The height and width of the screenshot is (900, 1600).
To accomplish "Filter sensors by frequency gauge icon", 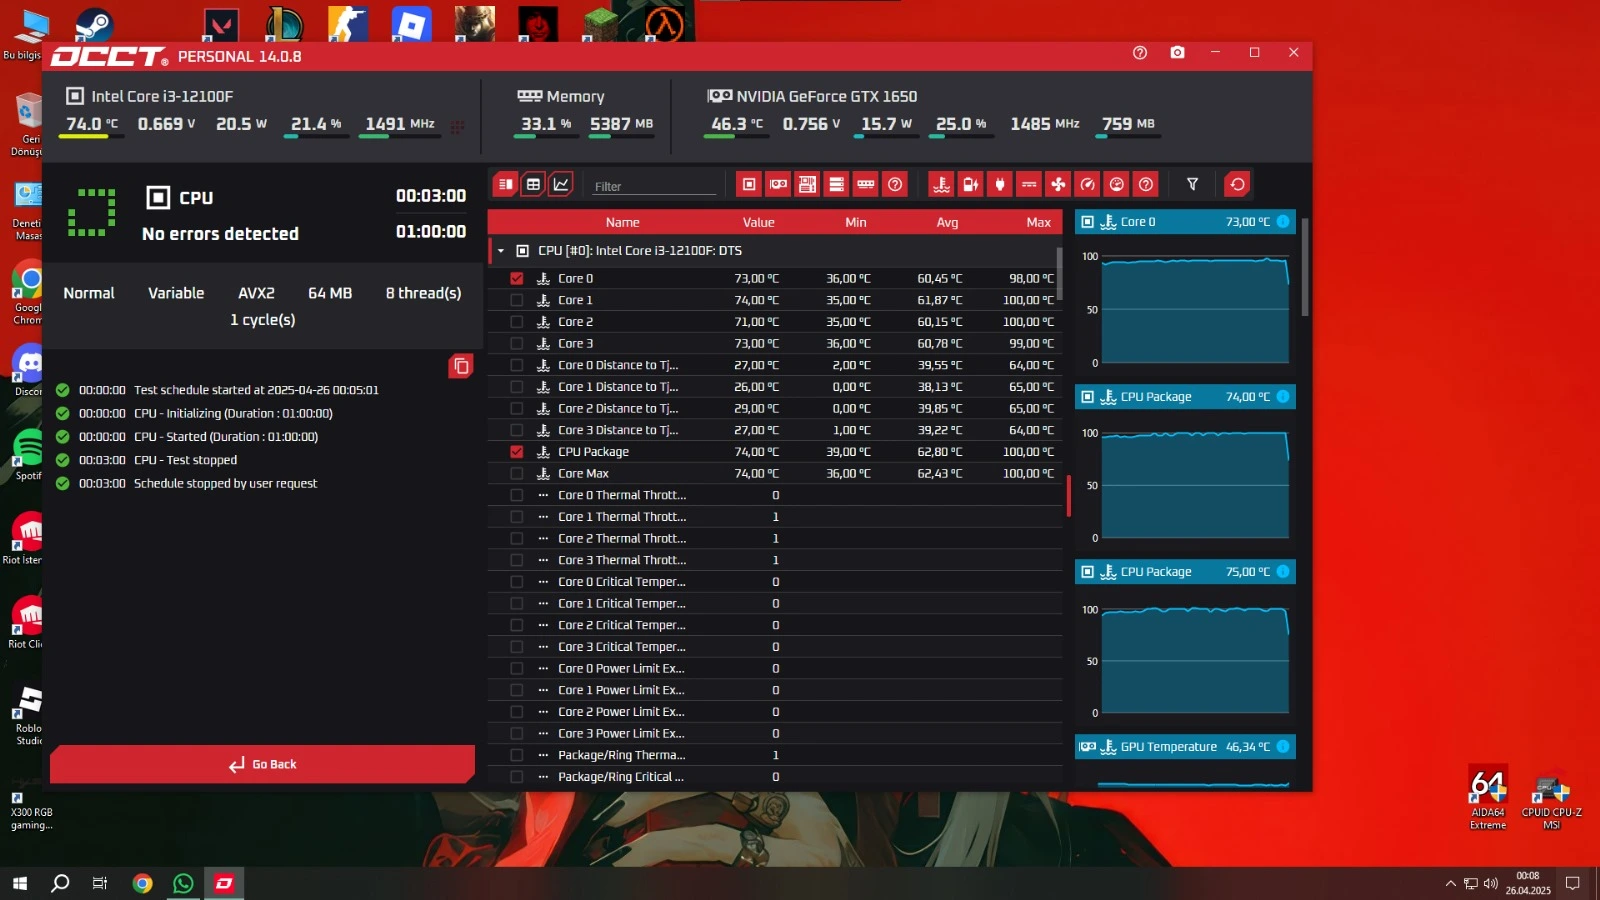I will click(x=1088, y=184).
